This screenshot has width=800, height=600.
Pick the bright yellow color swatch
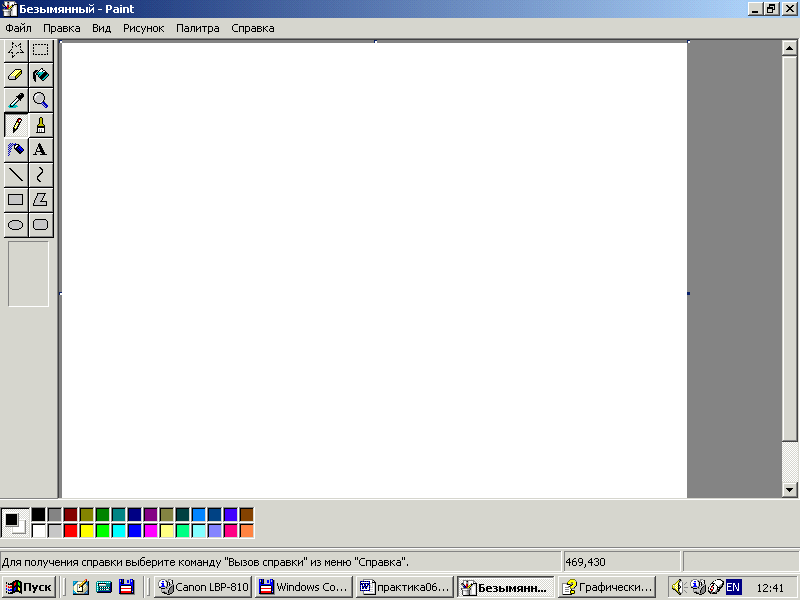(x=87, y=531)
